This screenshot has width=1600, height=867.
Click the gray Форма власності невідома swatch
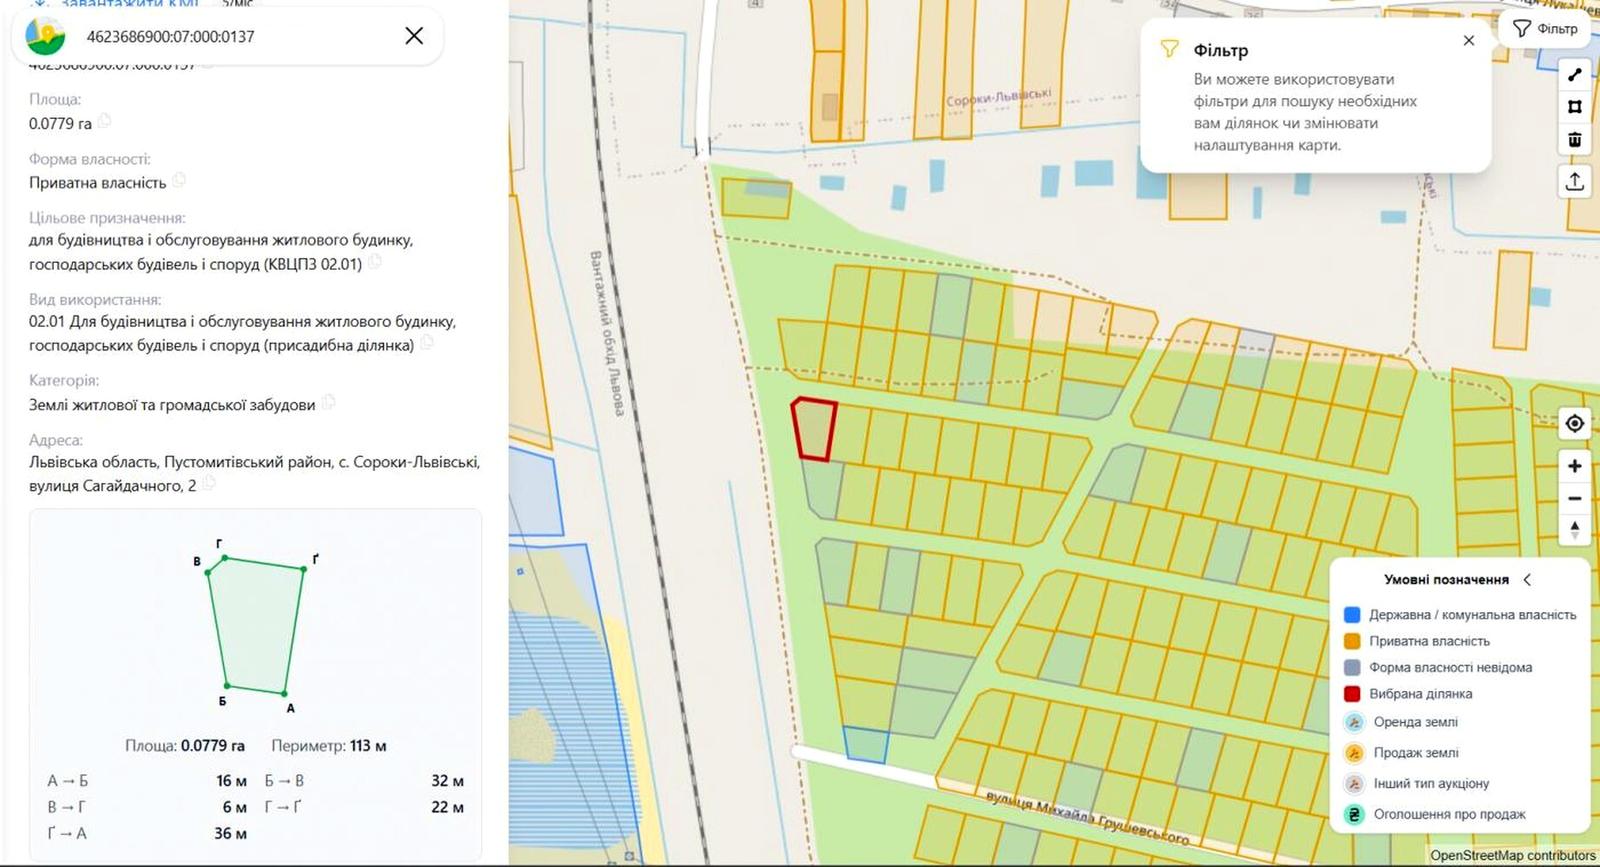(x=1352, y=667)
